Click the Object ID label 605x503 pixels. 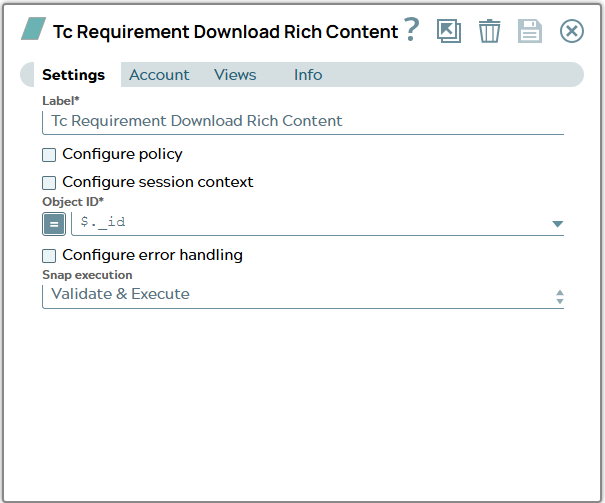click(73, 202)
